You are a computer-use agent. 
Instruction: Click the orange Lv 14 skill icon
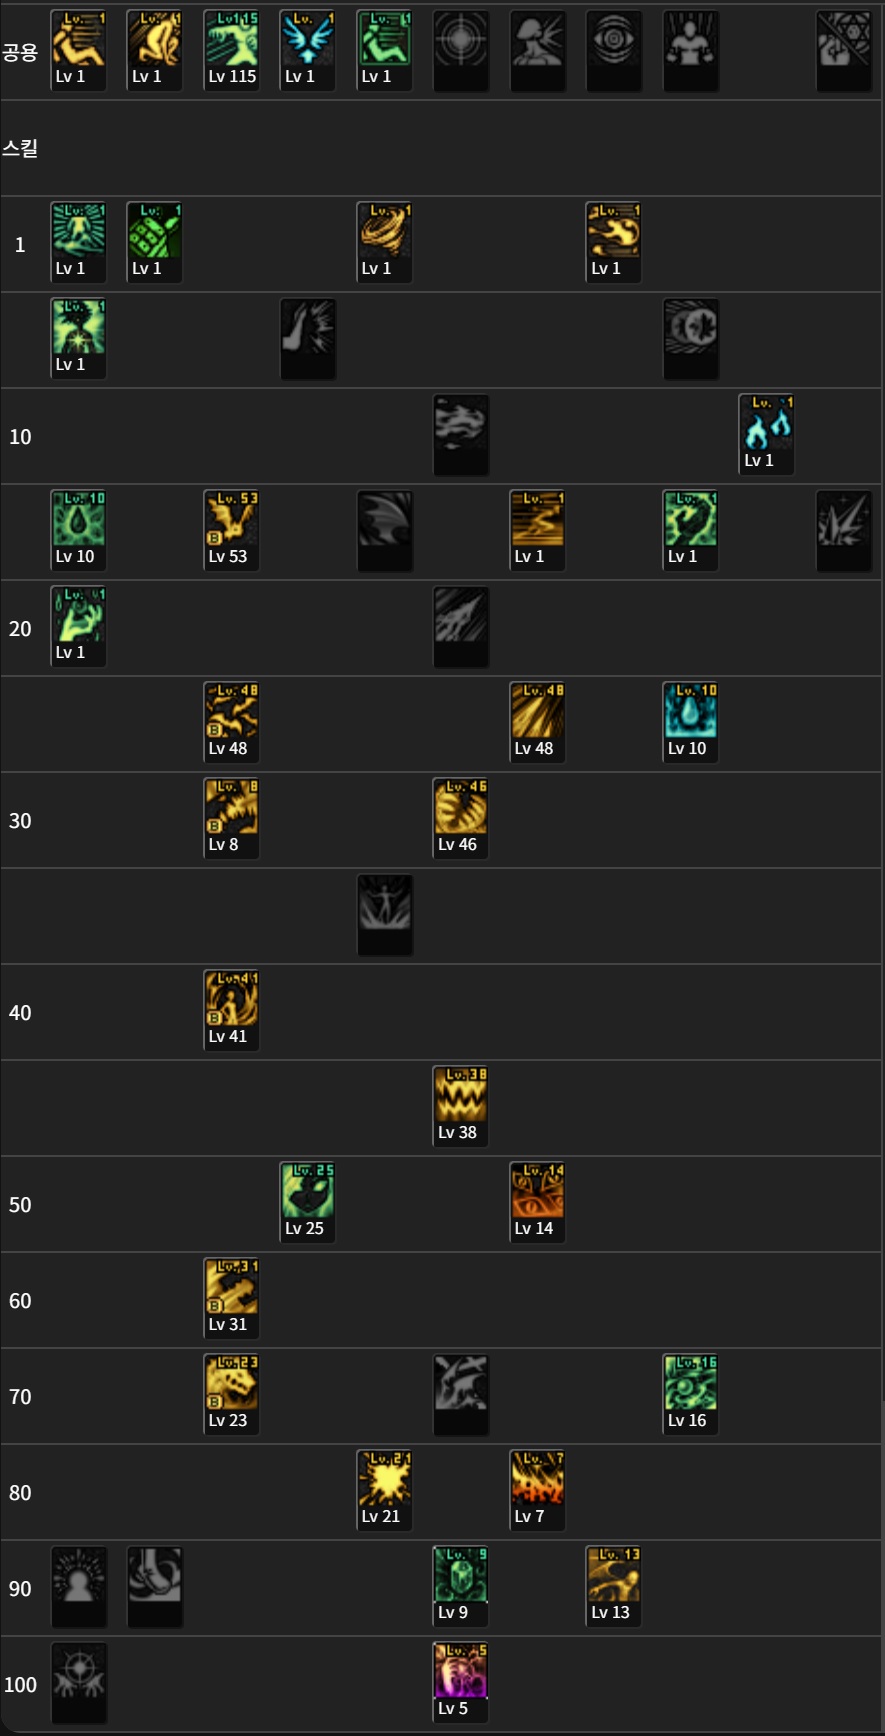click(537, 1202)
